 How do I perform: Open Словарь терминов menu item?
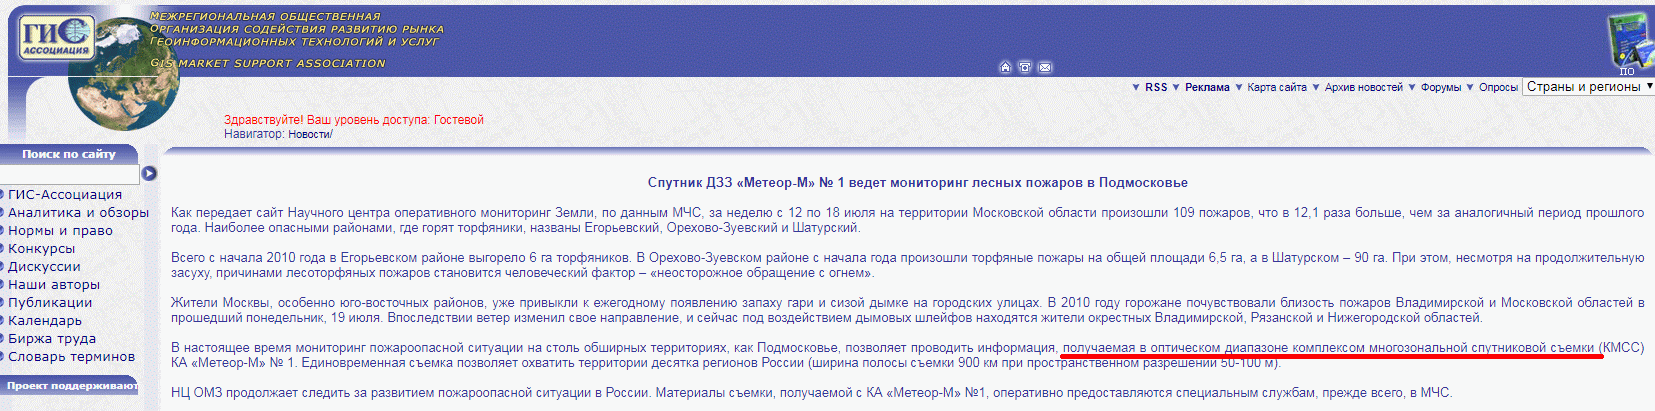tap(71, 356)
